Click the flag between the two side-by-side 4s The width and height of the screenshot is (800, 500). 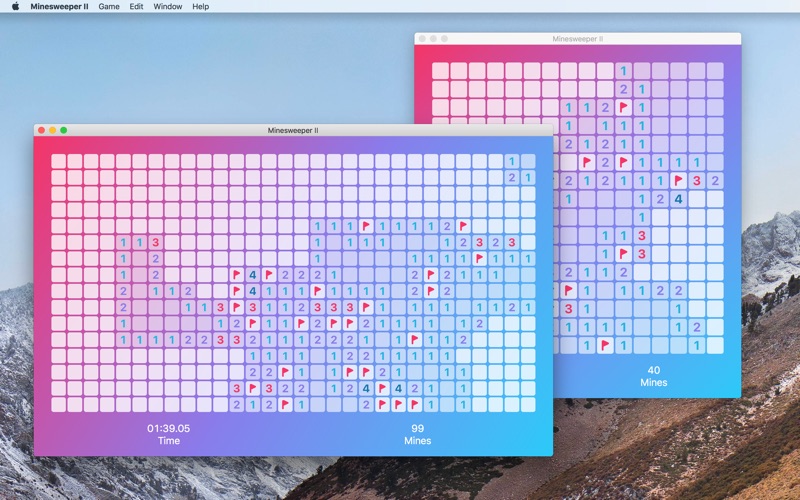(382, 389)
